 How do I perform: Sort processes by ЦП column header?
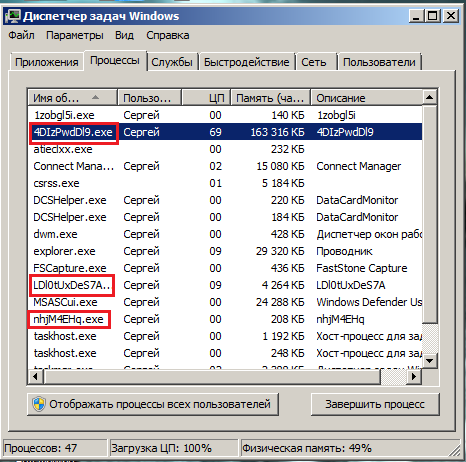[206, 98]
